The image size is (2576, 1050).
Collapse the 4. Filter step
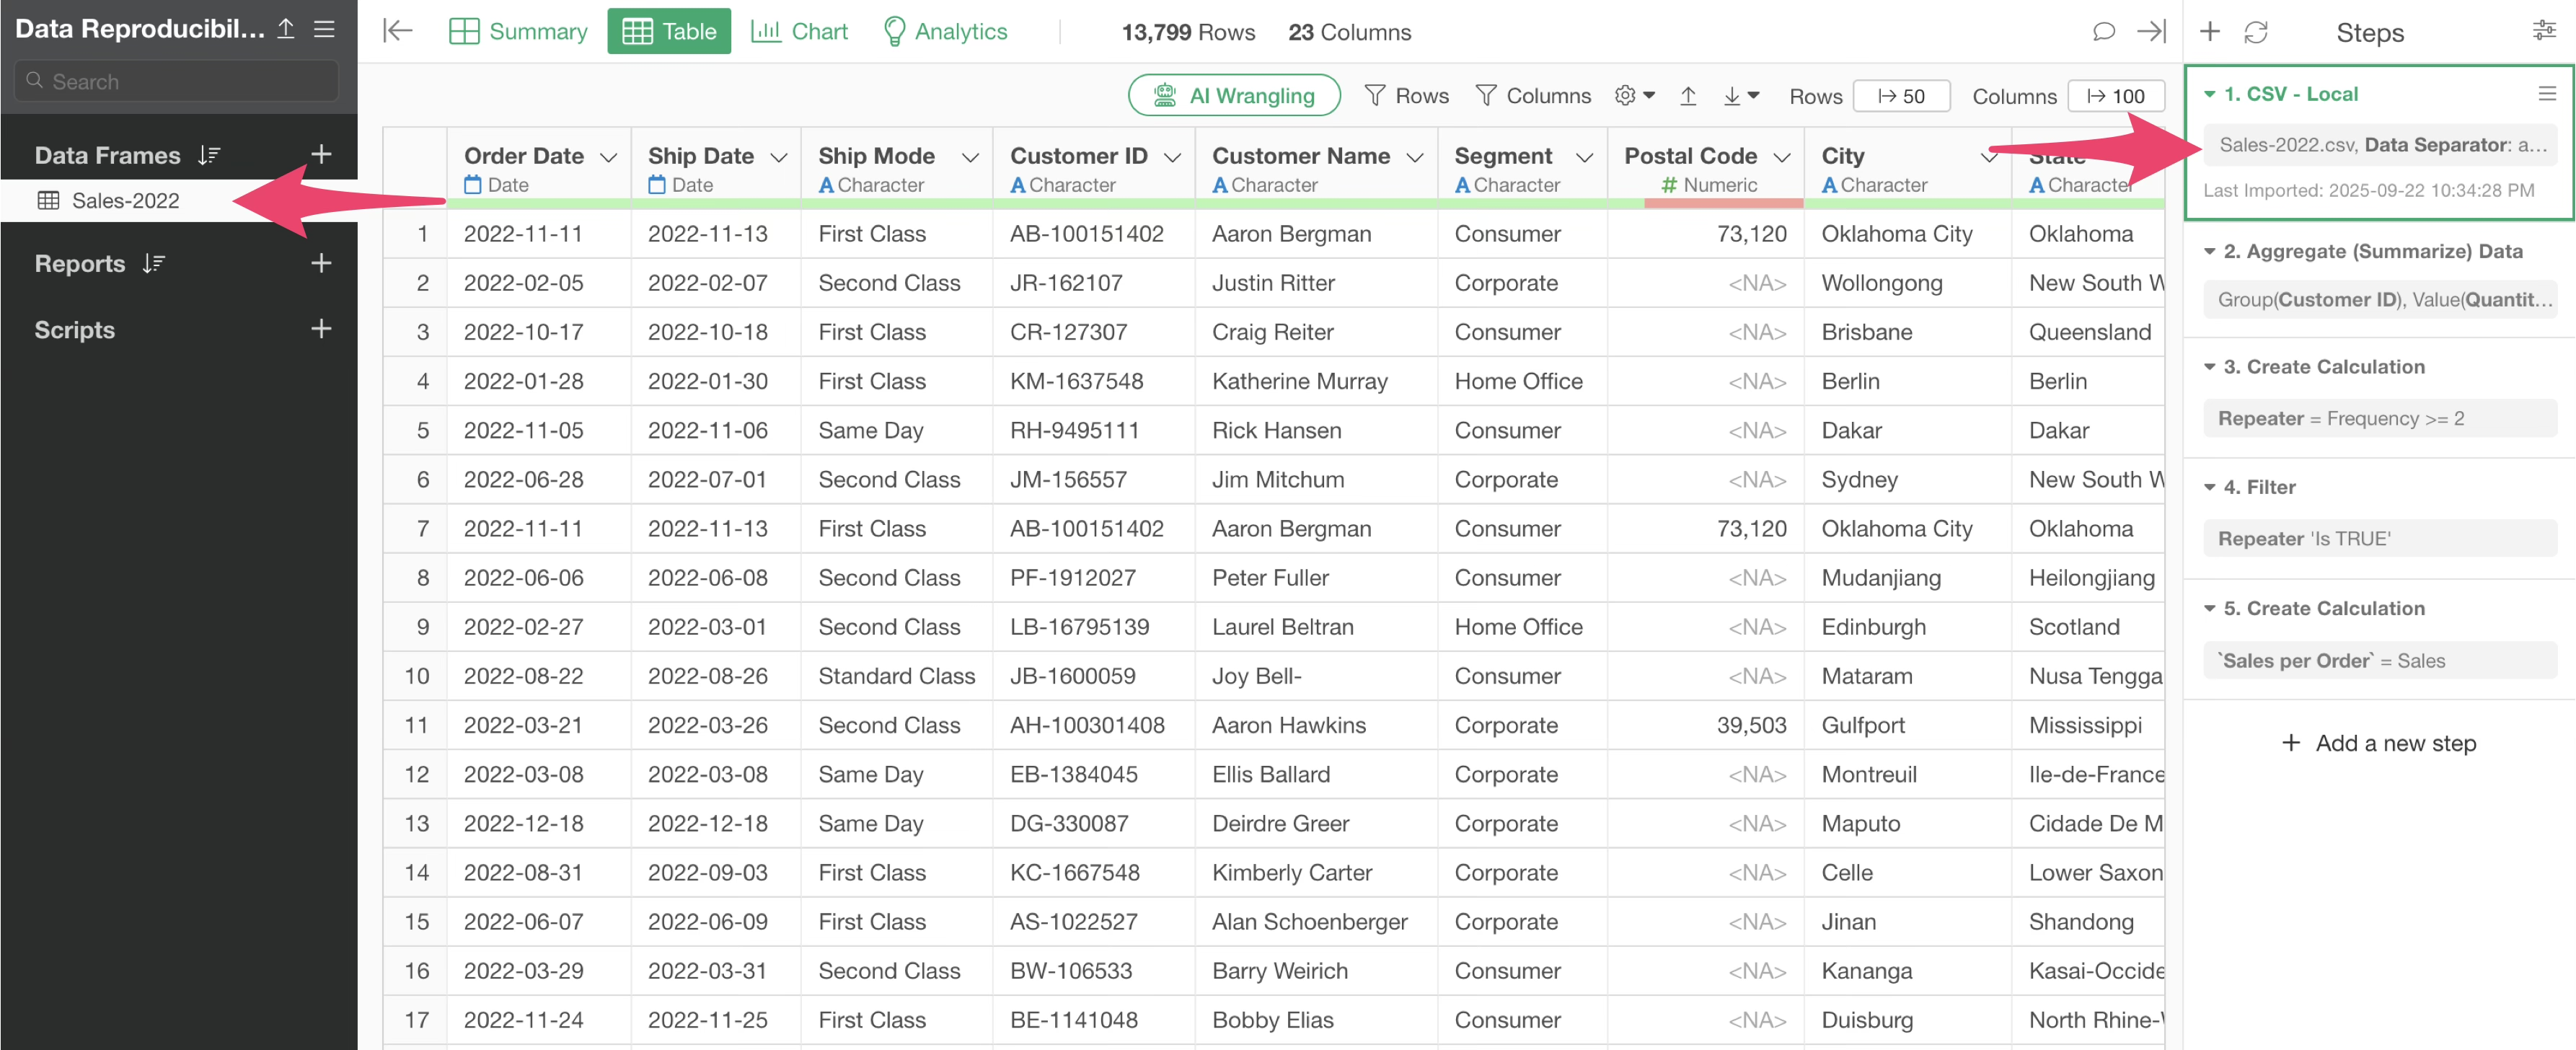[2210, 487]
